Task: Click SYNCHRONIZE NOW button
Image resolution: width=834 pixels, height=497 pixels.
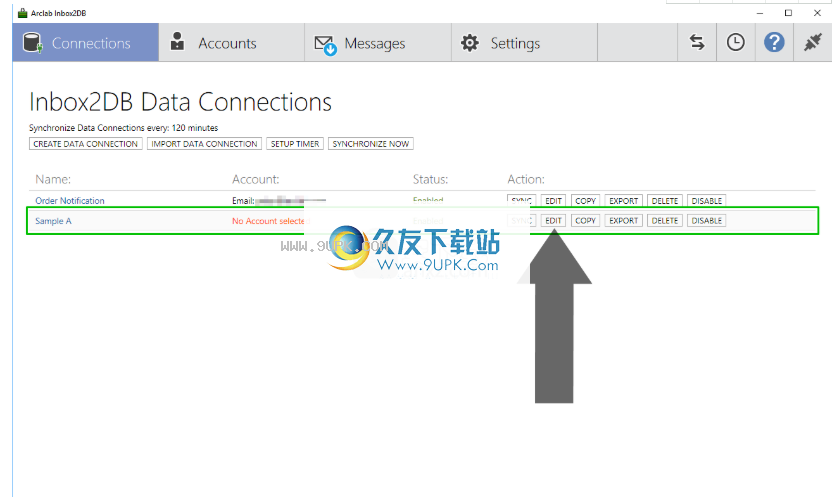Action: pos(371,144)
